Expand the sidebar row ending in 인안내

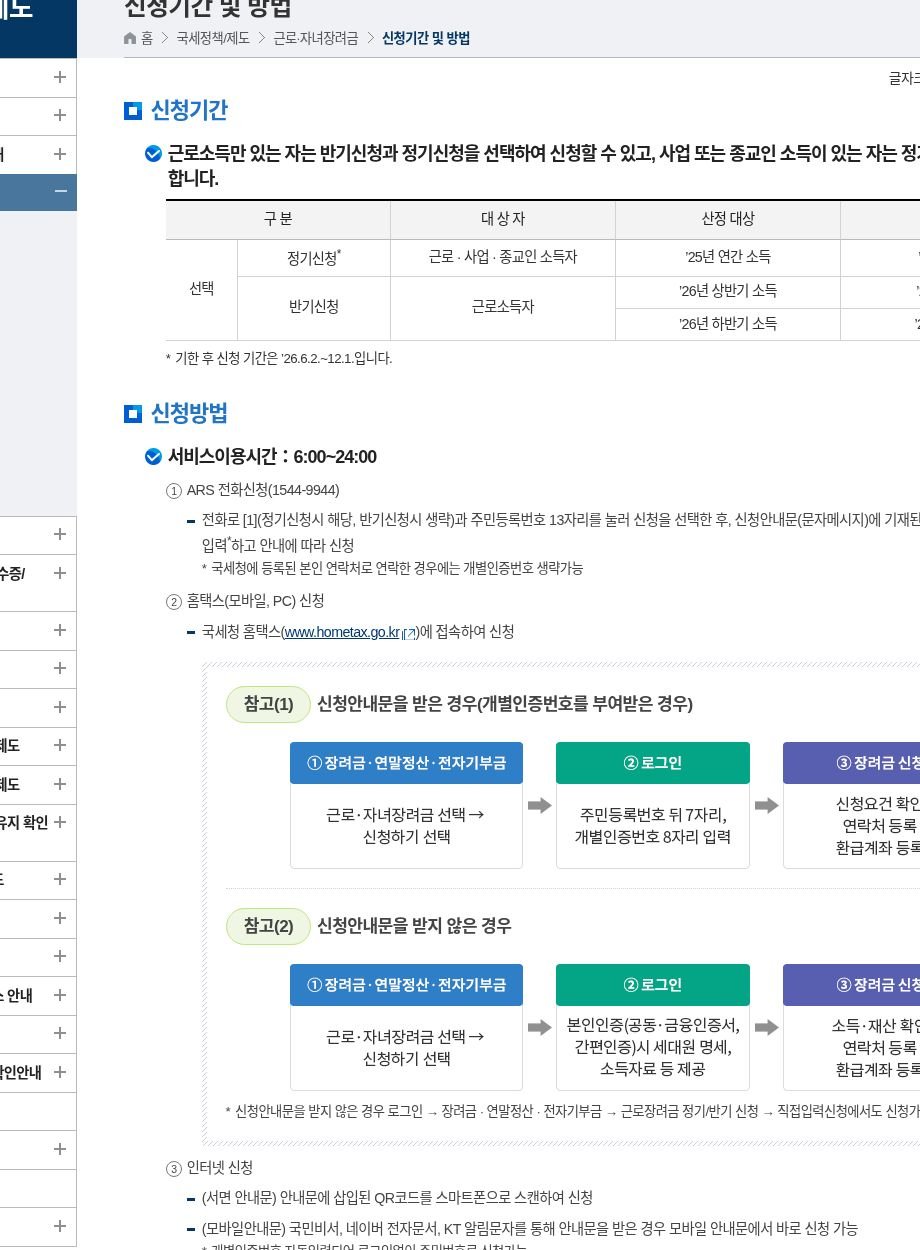(60, 1072)
